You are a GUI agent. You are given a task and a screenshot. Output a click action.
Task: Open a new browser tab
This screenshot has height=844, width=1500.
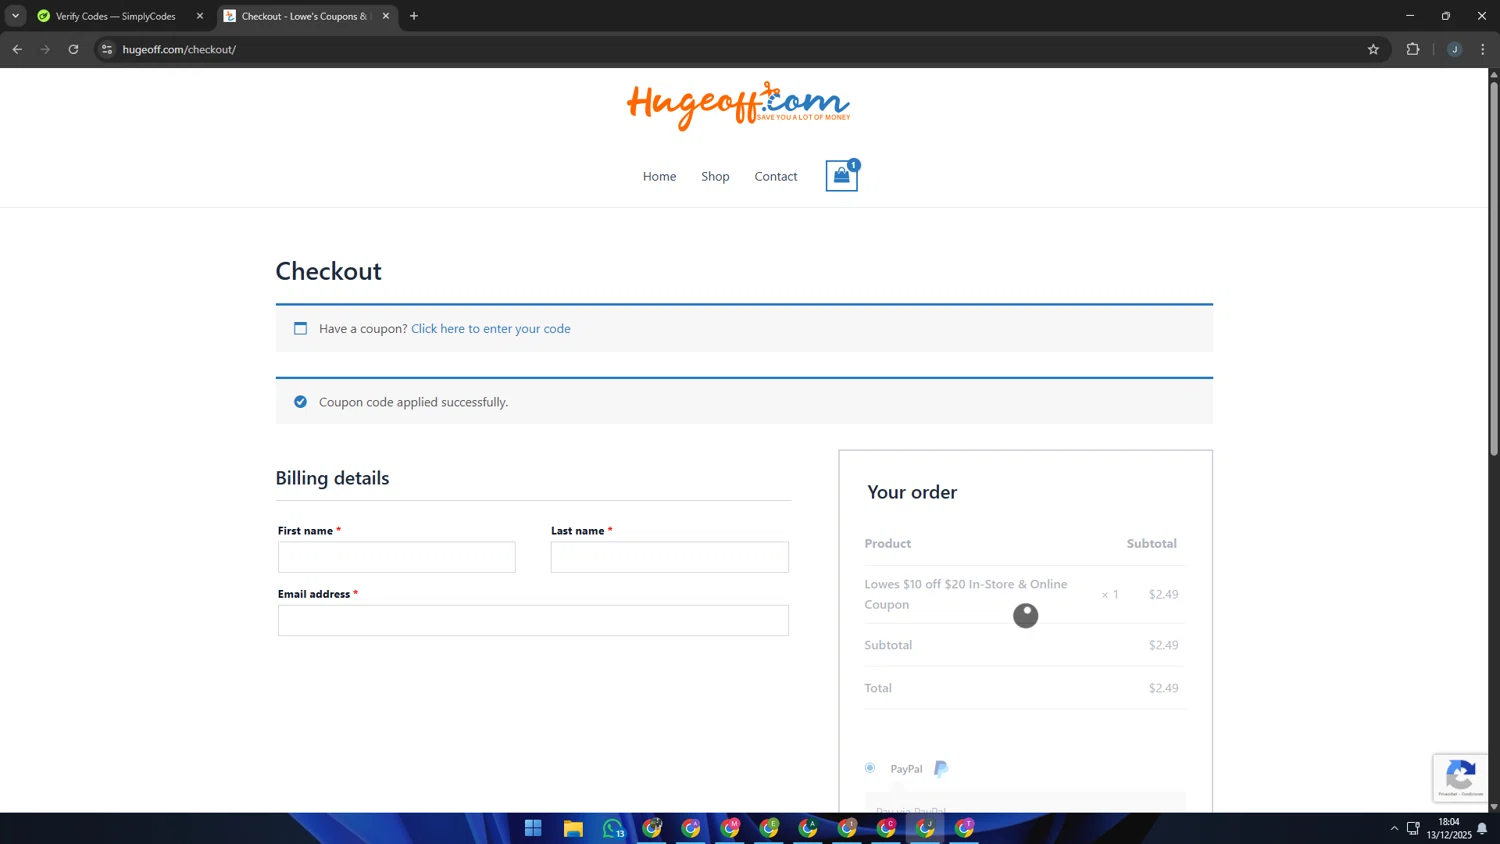click(414, 16)
